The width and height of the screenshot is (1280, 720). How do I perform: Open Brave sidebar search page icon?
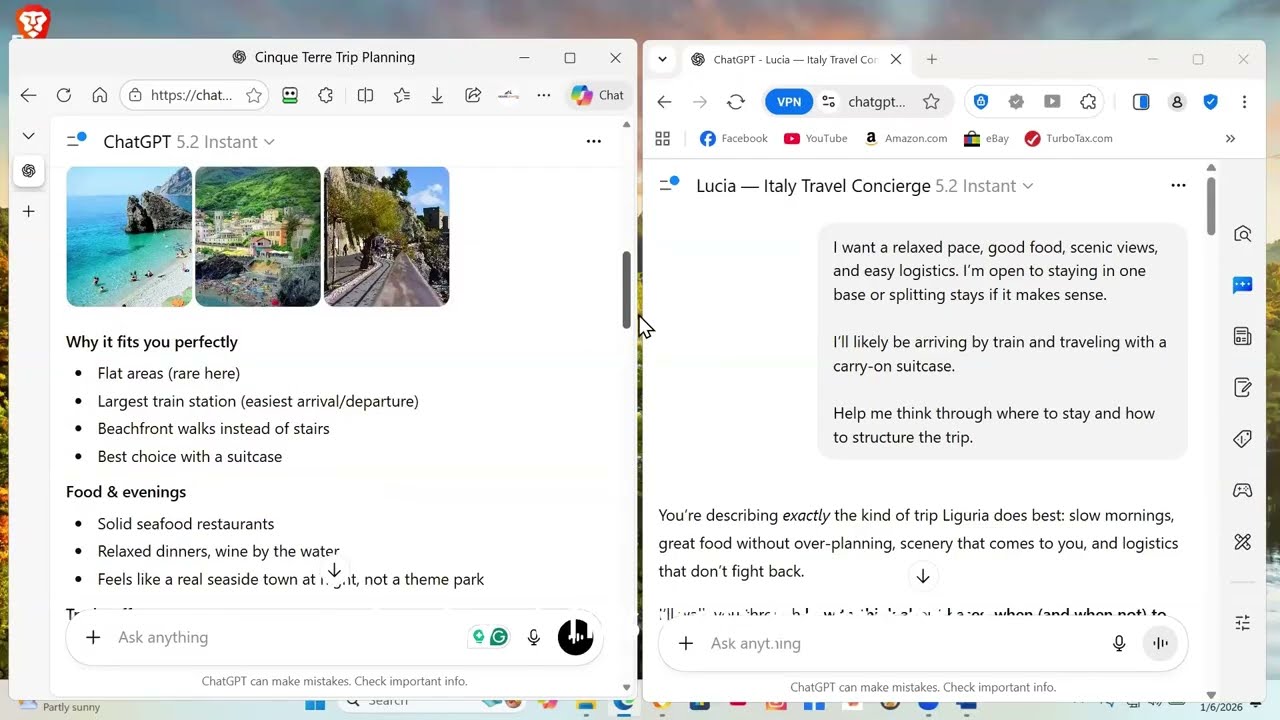tap(1243, 234)
